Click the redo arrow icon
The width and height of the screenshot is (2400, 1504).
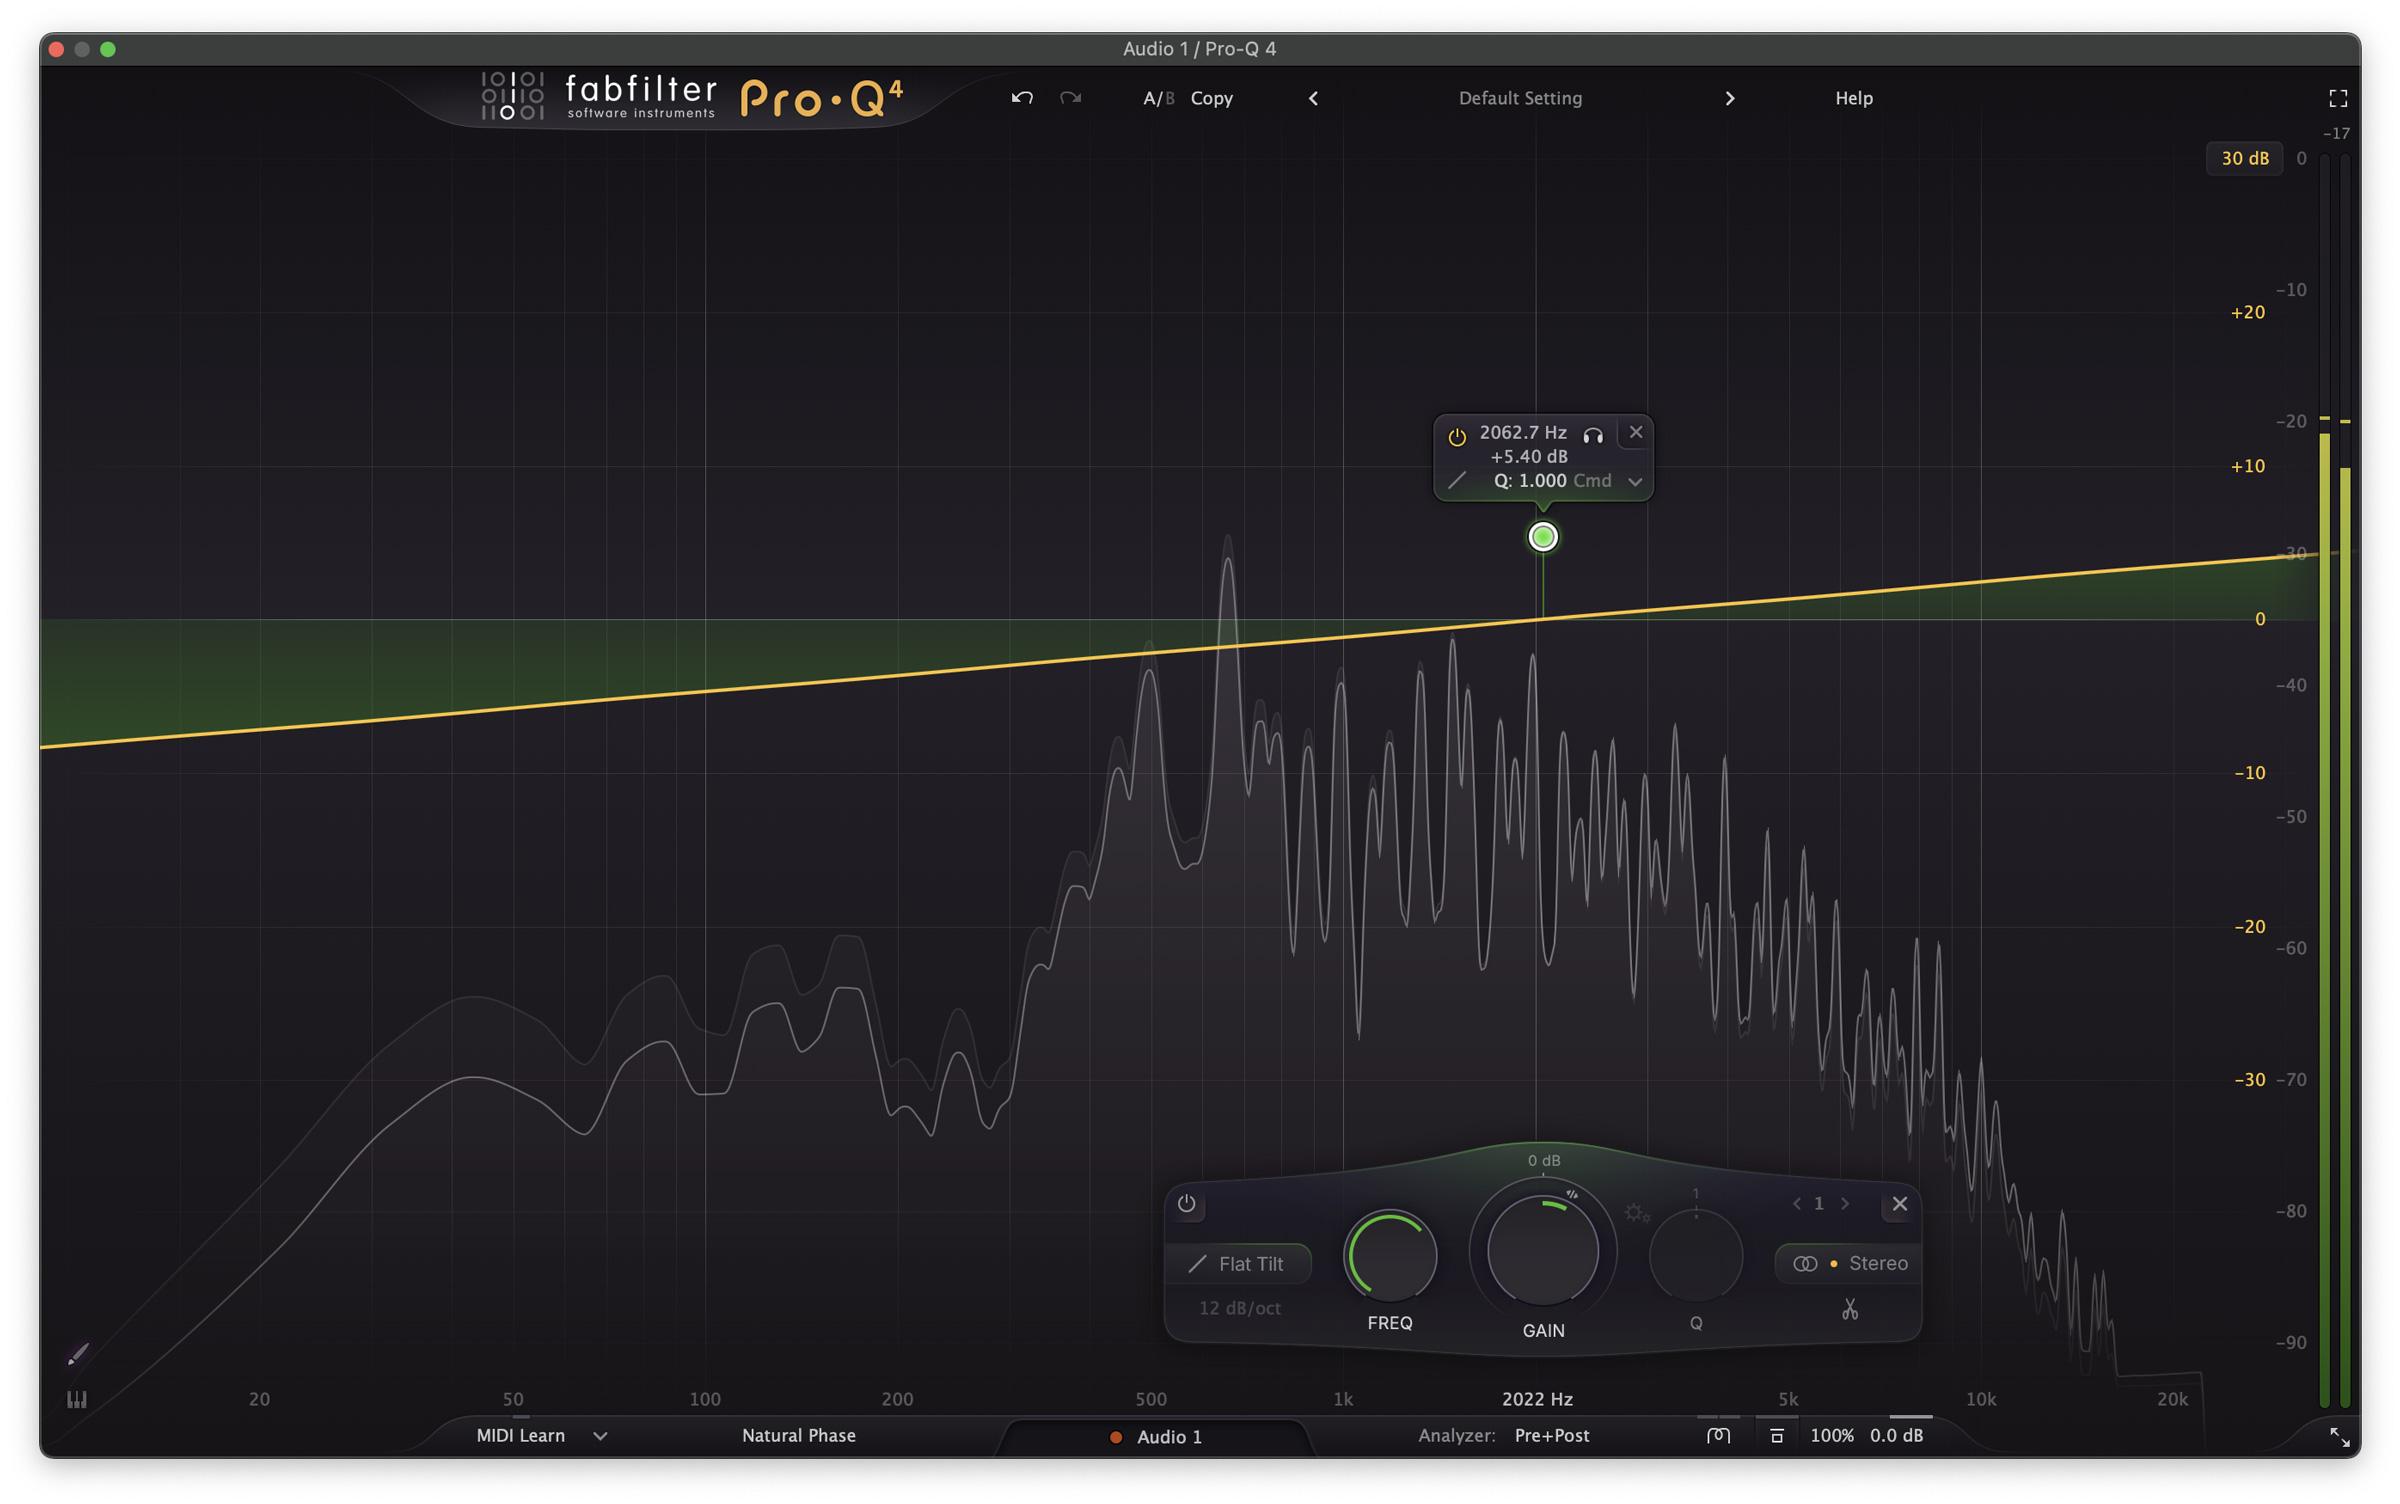click(x=1071, y=98)
